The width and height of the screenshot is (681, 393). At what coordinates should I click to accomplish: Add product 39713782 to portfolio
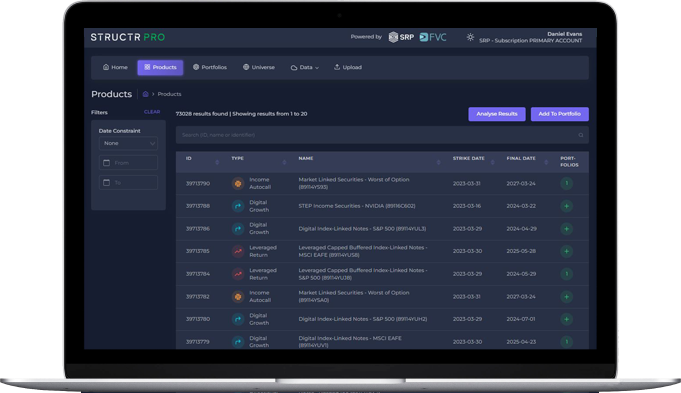(x=566, y=297)
